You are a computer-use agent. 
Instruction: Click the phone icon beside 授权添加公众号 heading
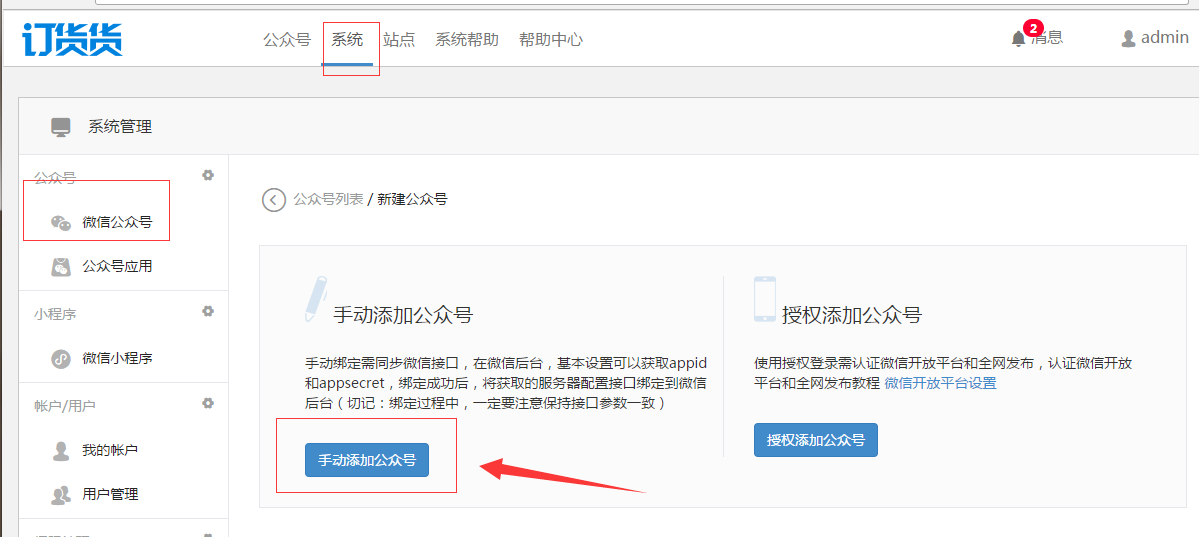765,298
